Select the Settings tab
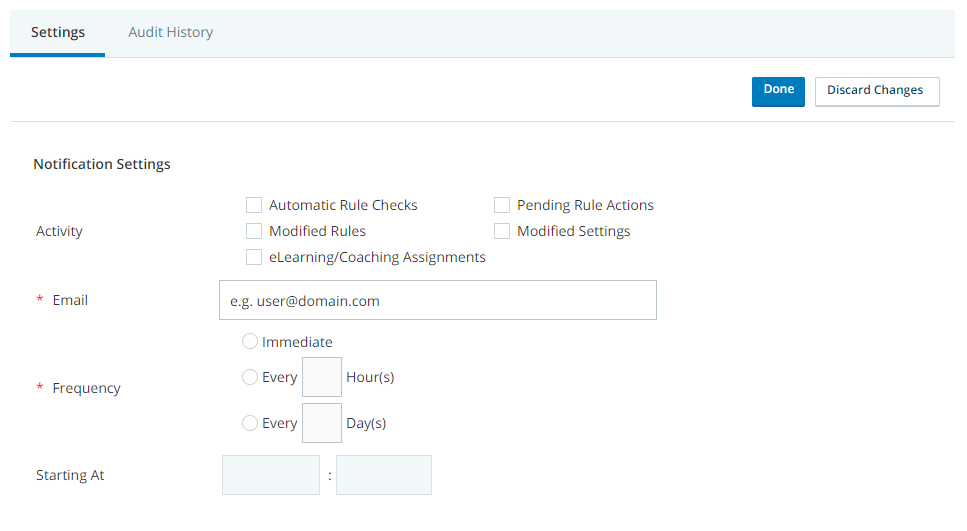967x531 pixels. (x=57, y=32)
